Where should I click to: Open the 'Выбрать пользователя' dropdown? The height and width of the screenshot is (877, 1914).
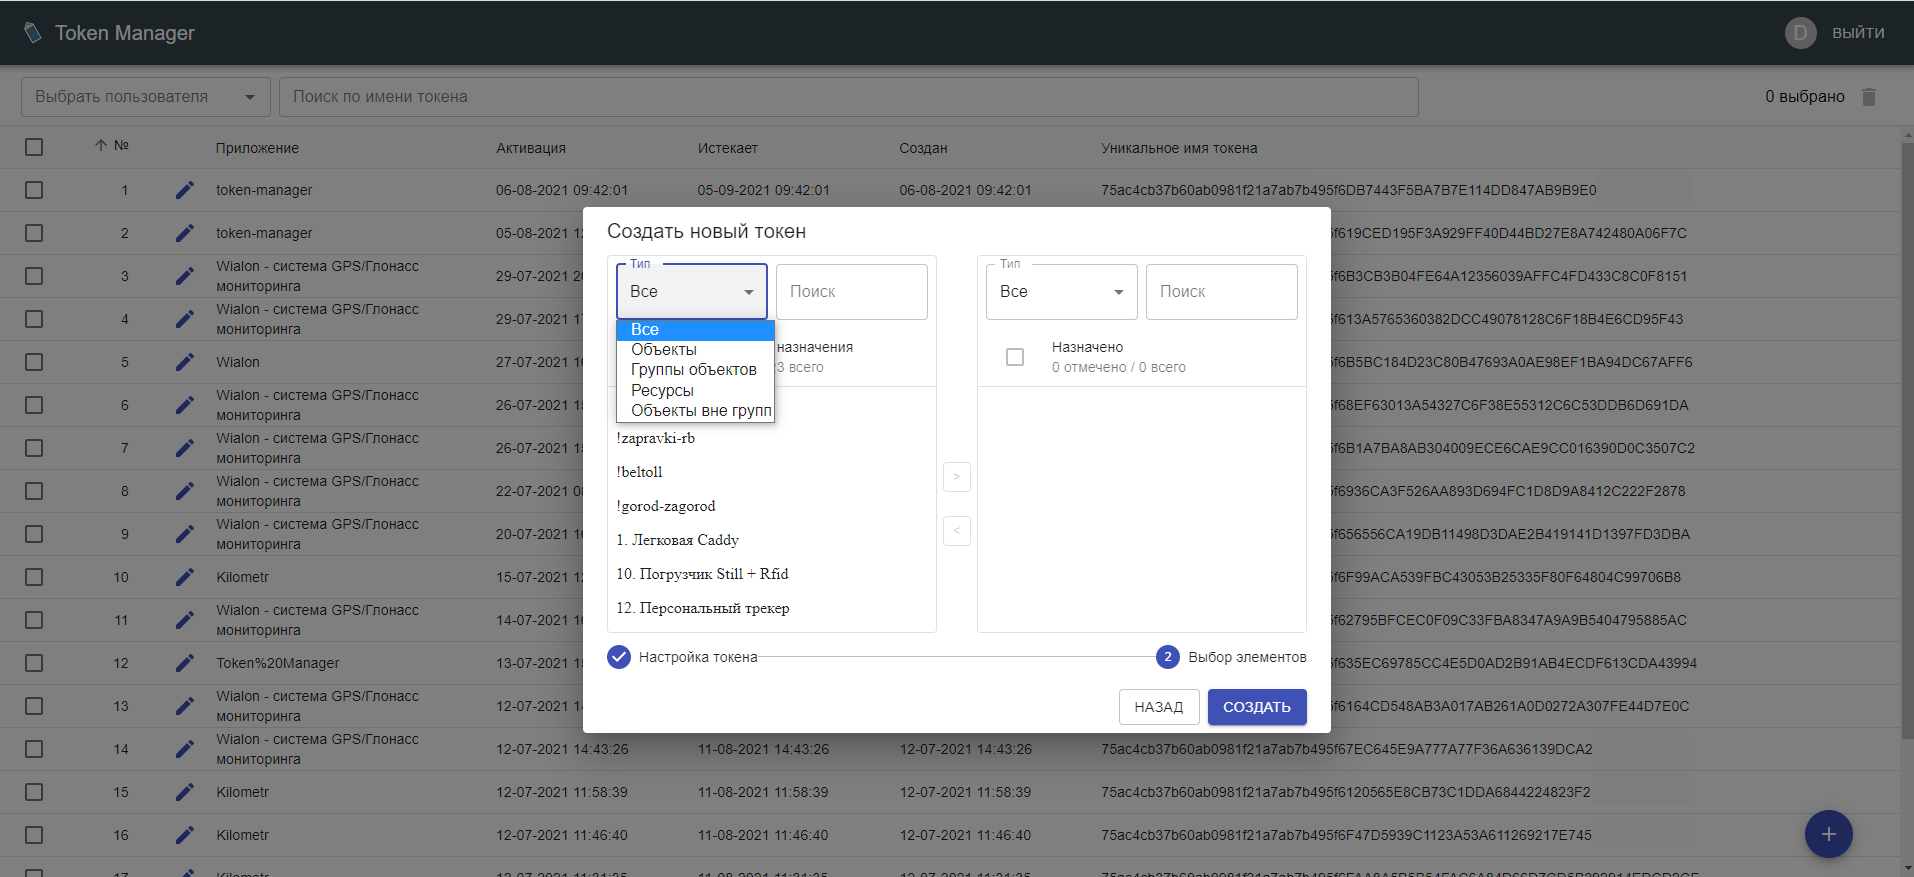click(x=145, y=97)
